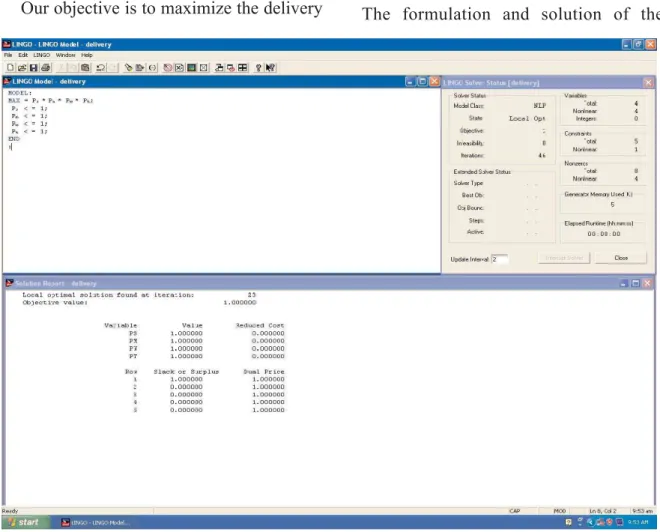Click the State Local Opt value
The image size is (660, 532).
click(x=527, y=119)
